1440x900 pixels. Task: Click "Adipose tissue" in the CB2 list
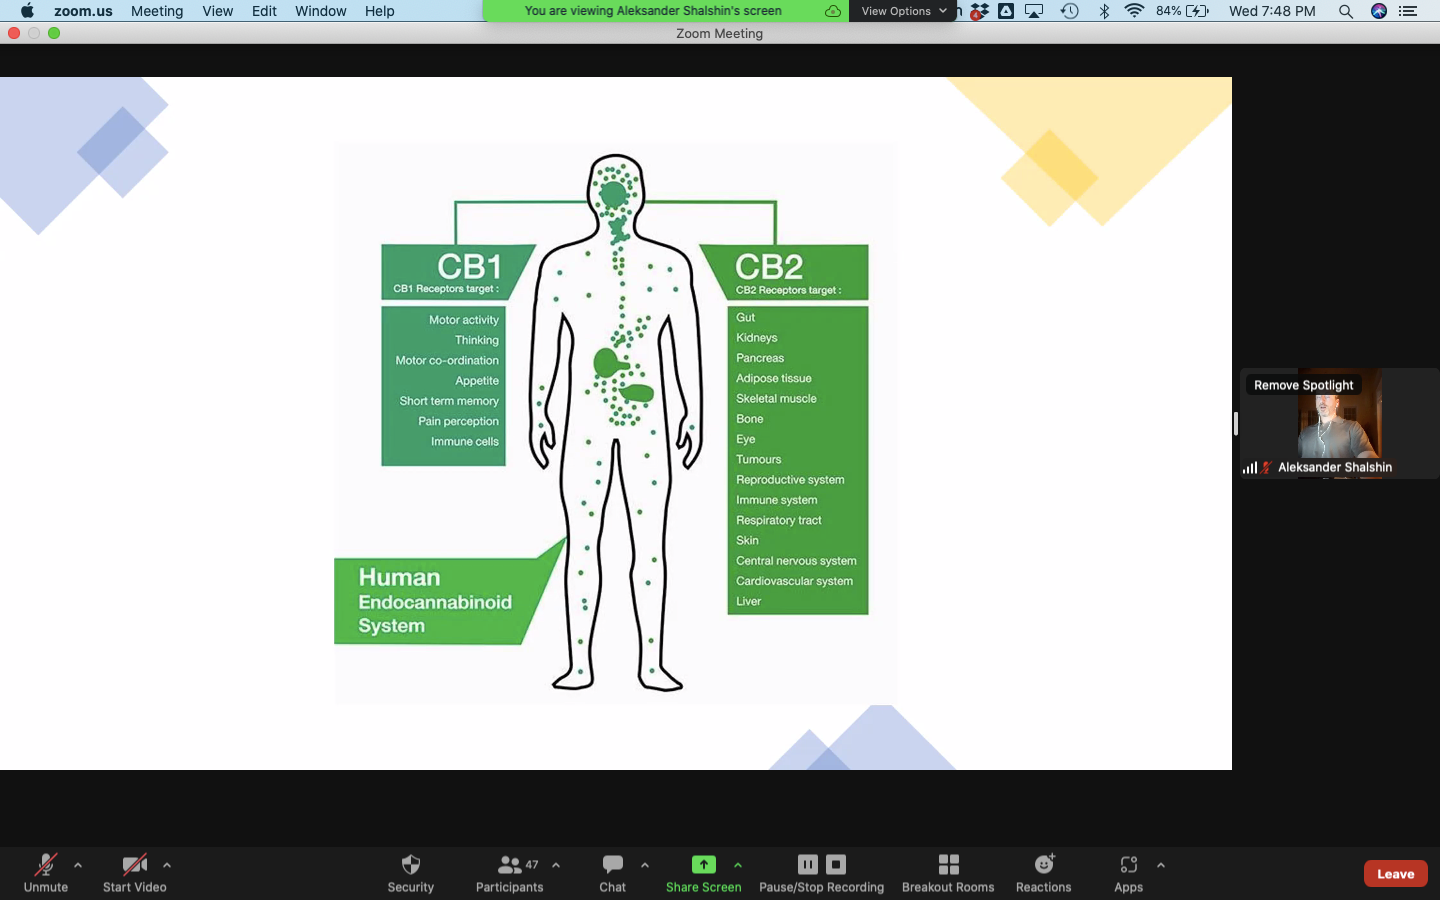(x=774, y=378)
